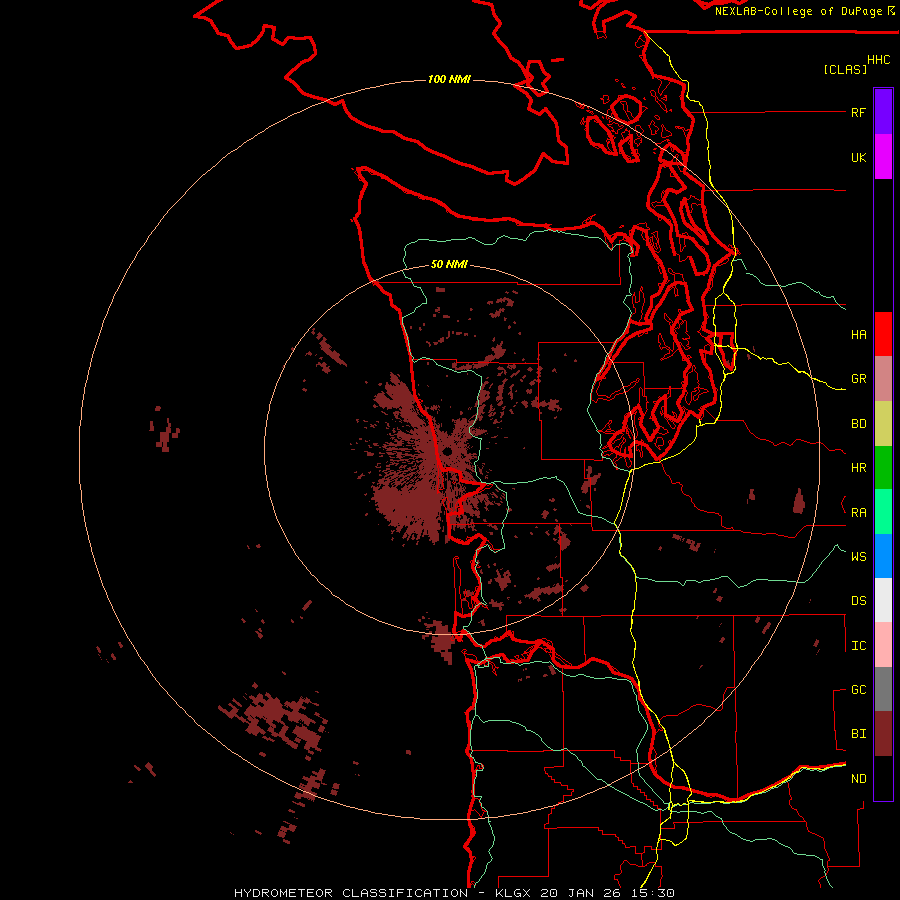Click the 'ND' legend label

(858, 779)
